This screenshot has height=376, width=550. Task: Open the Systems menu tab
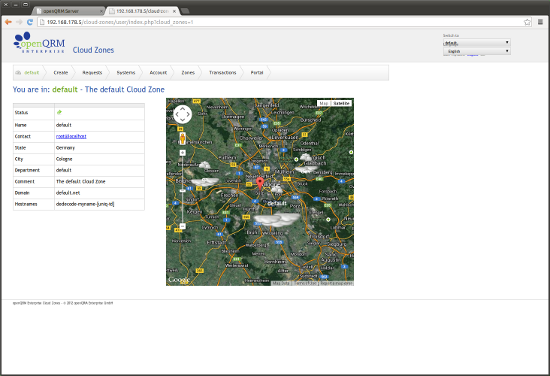126,73
